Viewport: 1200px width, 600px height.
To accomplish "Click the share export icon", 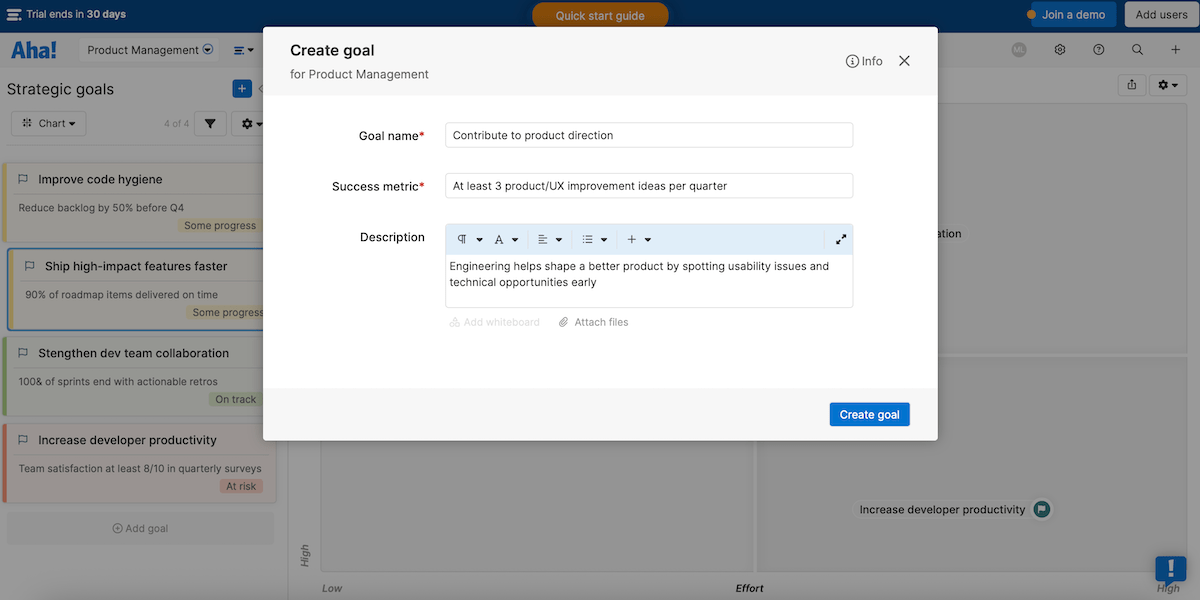I will (1131, 85).
